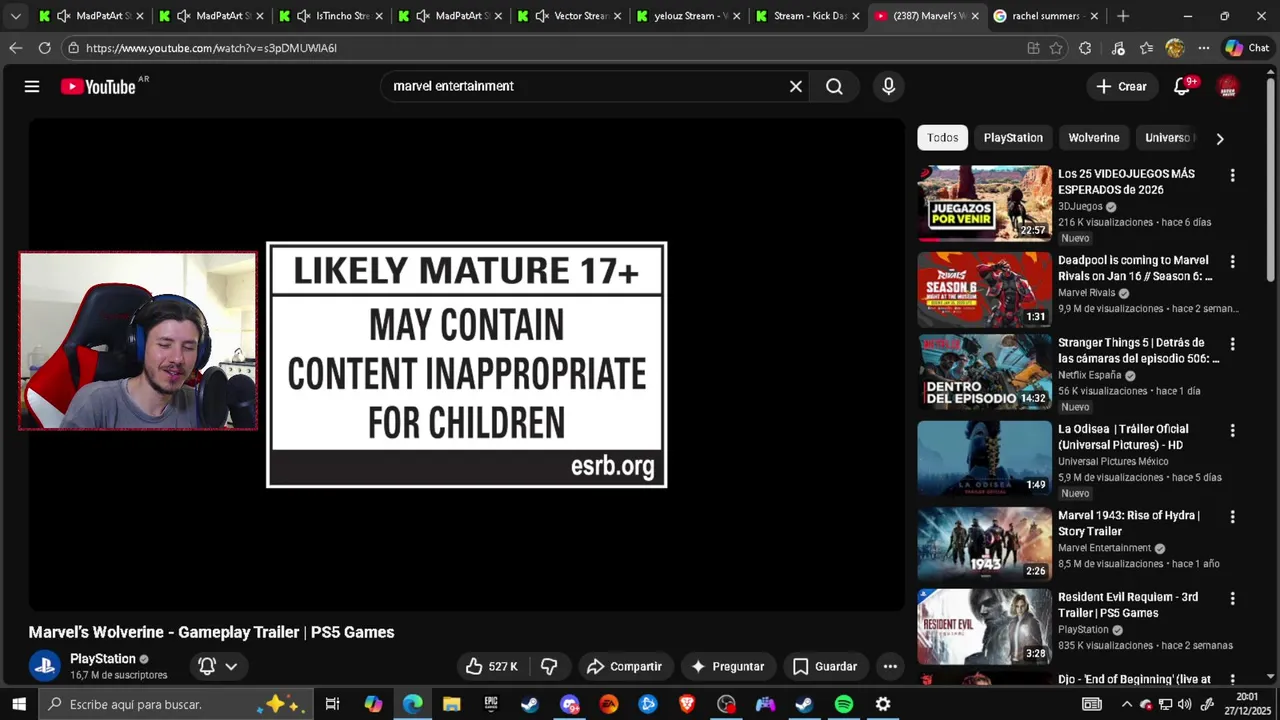The width and height of the screenshot is (1280, 720).
Task: Open options for La Odisea trailer
Action: click(1232, 430)
